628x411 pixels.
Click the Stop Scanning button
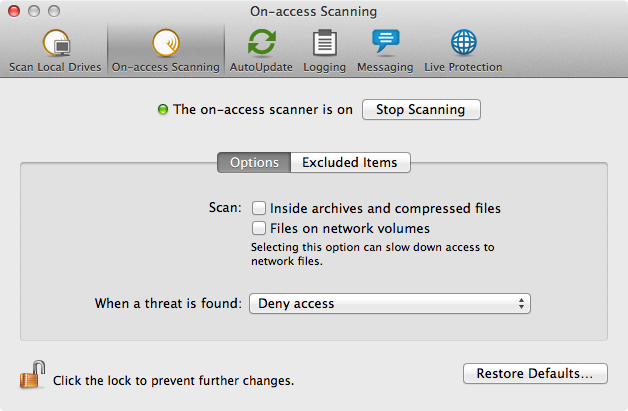[421, 109]
